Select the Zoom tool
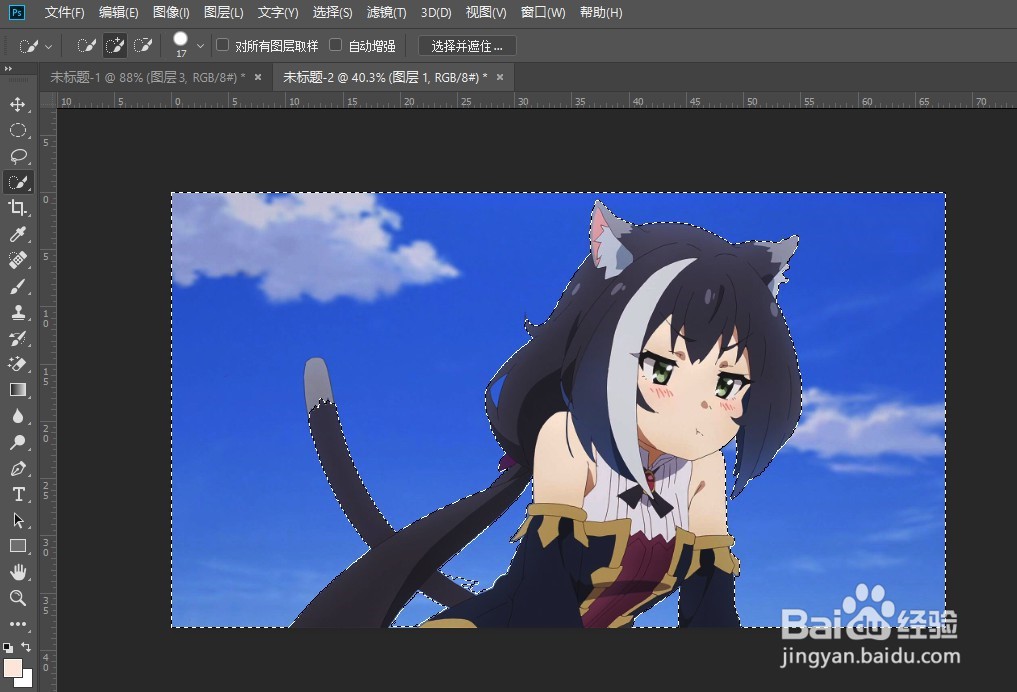This screenshot has width=1017, height=692. [x=18, y=598]
